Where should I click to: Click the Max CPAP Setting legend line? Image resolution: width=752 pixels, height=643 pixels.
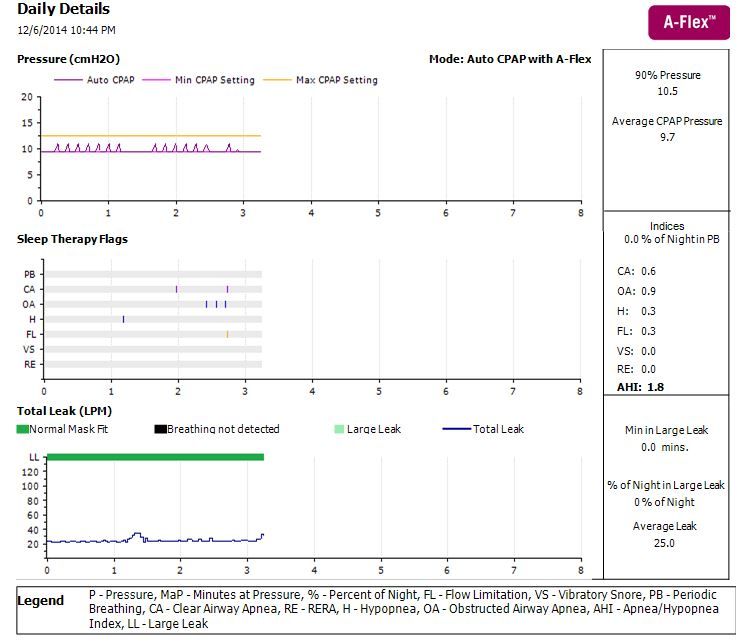point(277,80)
